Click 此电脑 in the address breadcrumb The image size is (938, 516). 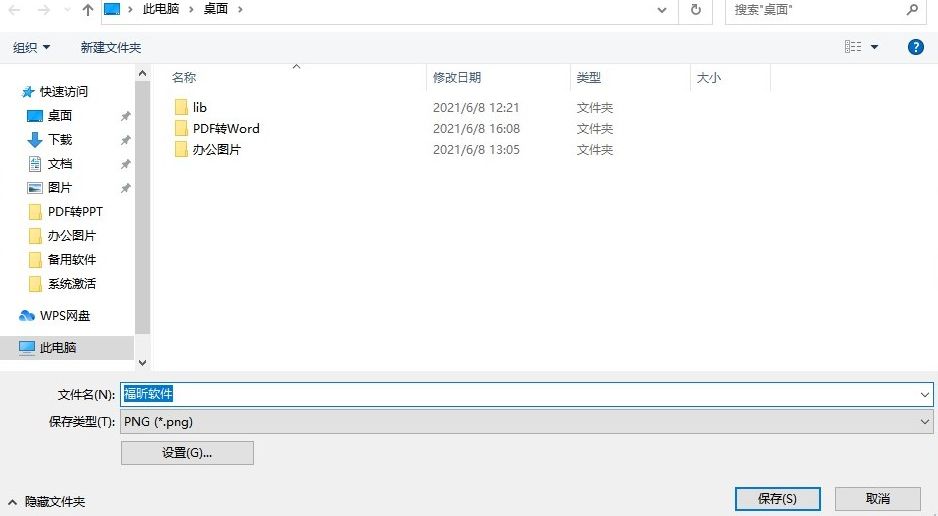click(x=160, y=9)
